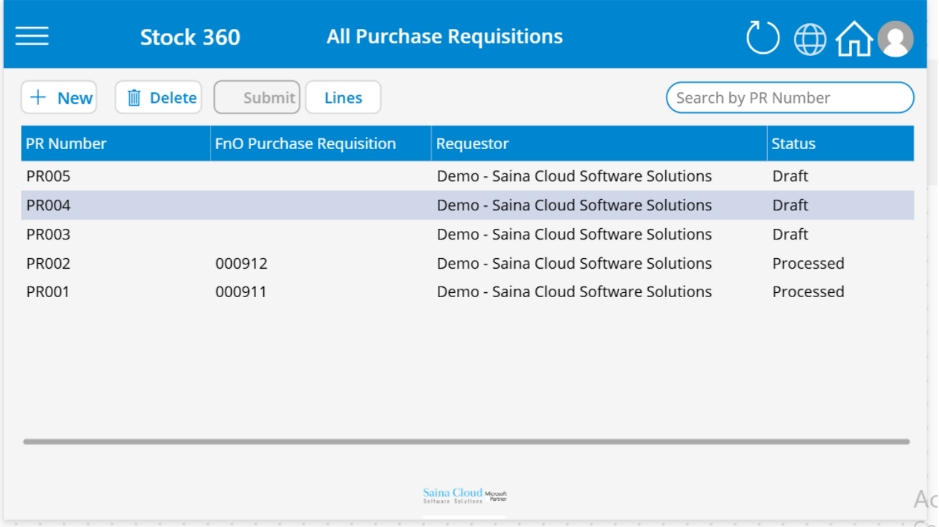This screenshot has width=939, height=527.
Task: Click the Status column header
Action: click(x=840, y=143)
